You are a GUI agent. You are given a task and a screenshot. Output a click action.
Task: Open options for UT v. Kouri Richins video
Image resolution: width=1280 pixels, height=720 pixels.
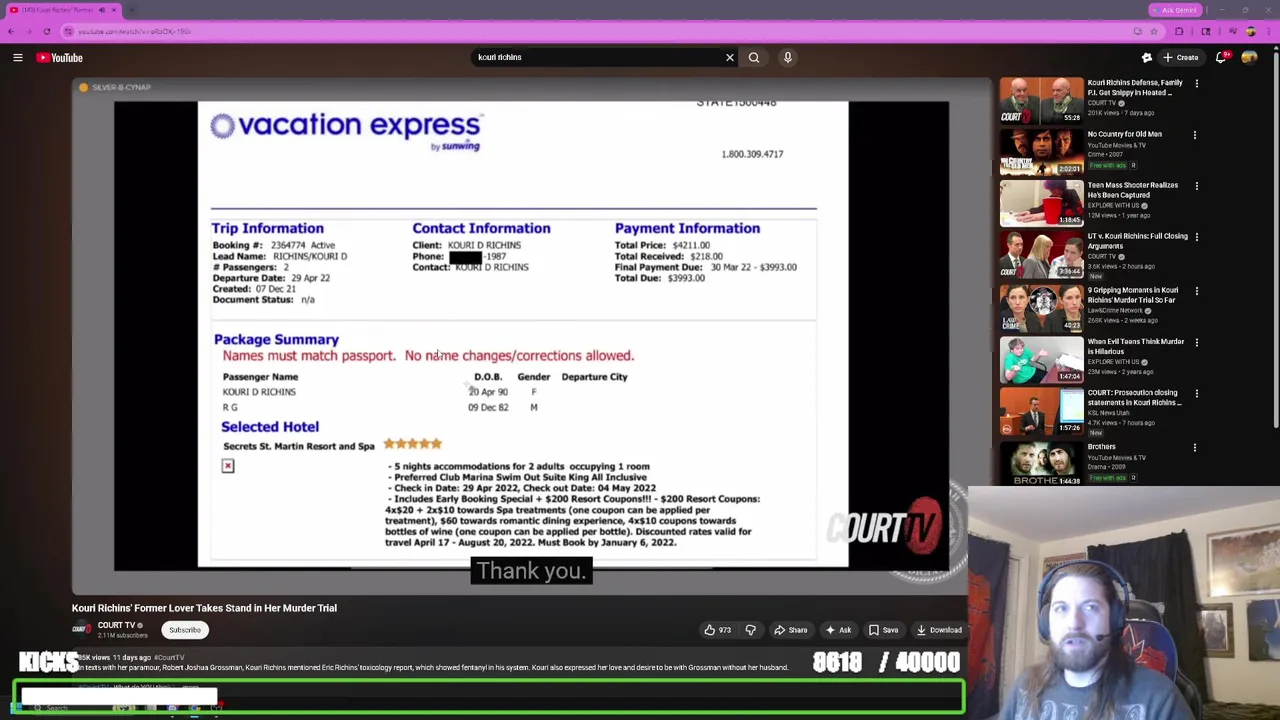click(1196, 237)
